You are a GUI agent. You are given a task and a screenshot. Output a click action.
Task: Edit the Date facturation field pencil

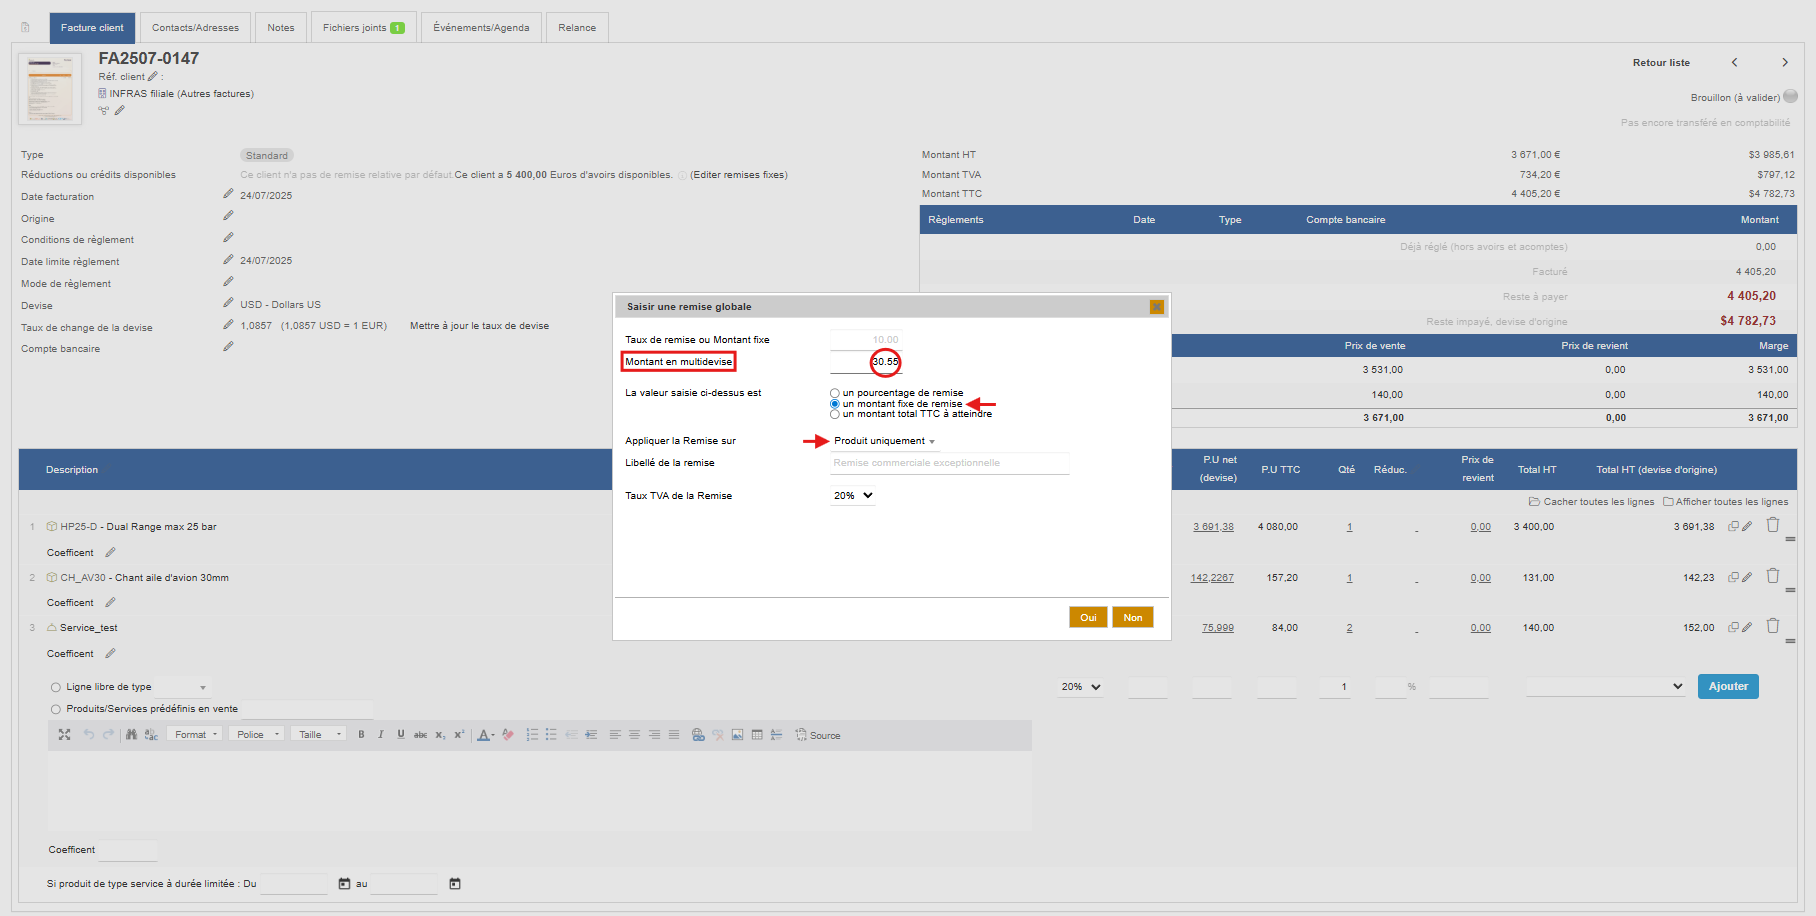pyautogui.click(x=228, y=194)
